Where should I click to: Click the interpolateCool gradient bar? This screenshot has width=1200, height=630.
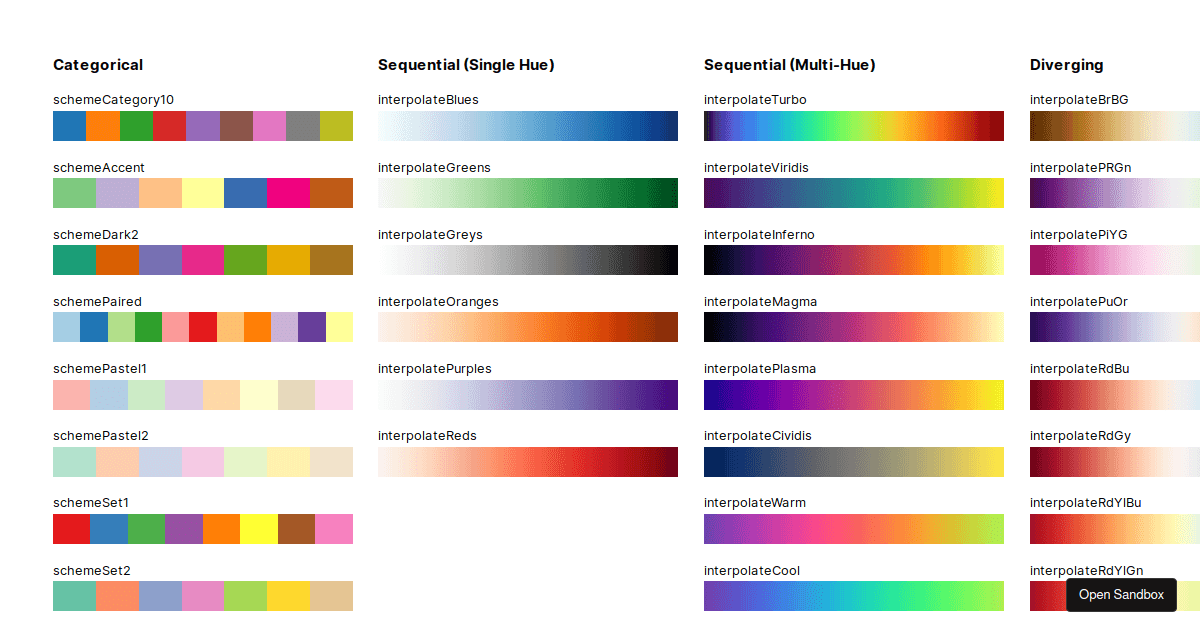853,596
